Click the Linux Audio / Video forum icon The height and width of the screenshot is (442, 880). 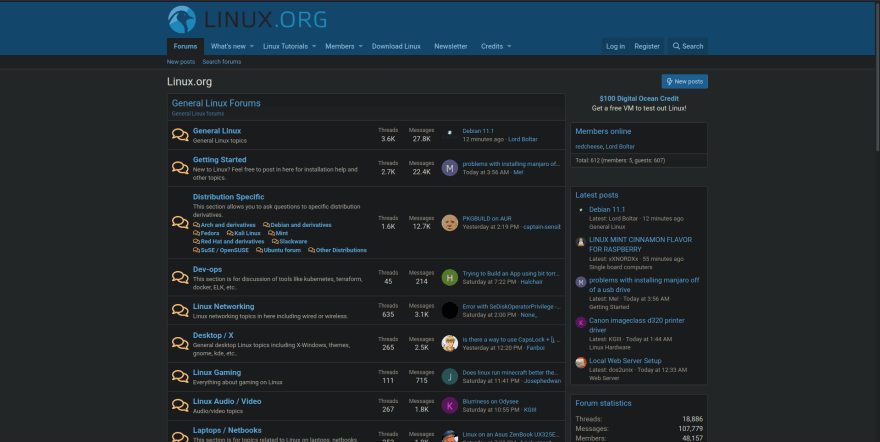tap(180, 405)
